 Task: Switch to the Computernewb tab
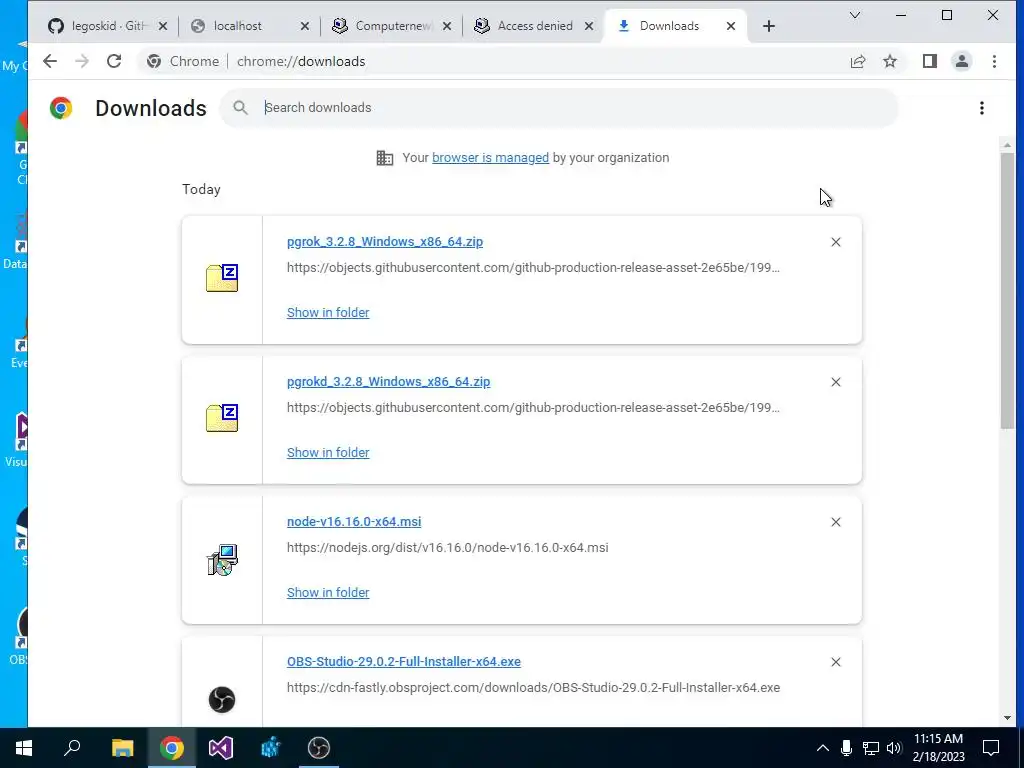tap(392, 26)
